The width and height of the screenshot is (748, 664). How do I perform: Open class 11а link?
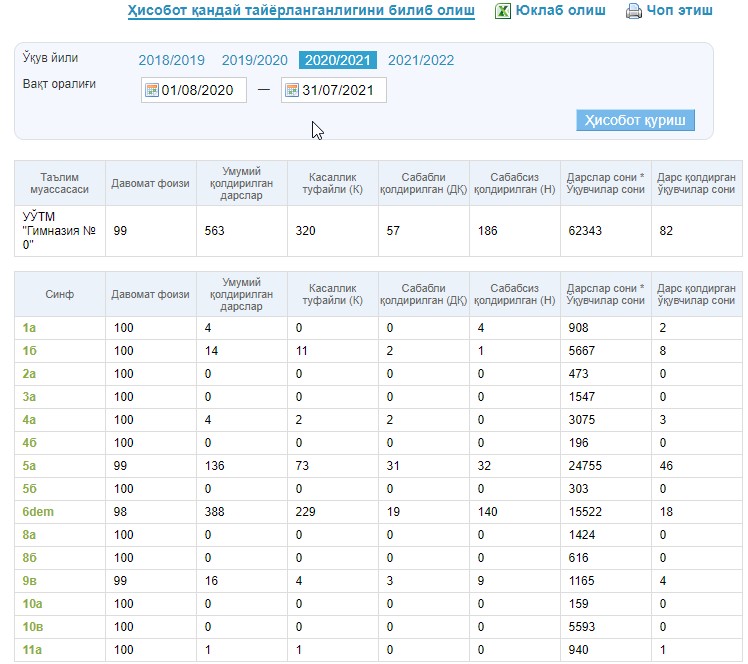coord(31,650)
